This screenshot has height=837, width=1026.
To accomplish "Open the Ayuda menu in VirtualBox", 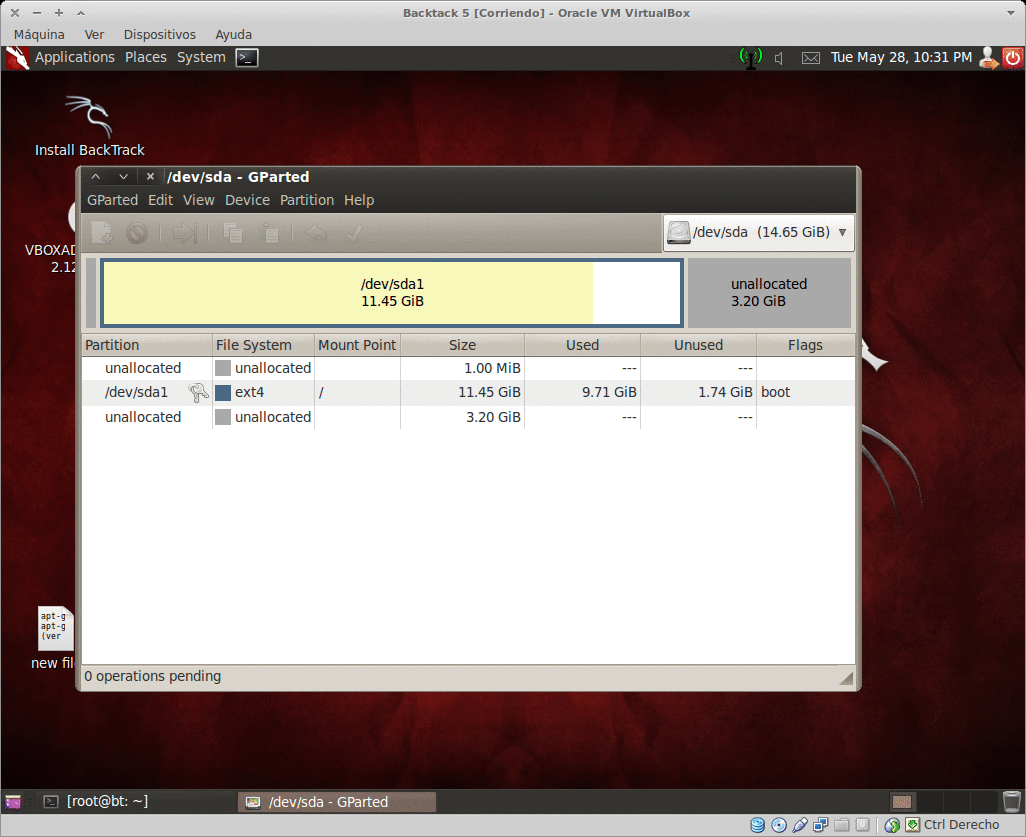I will pyautogui.click(x=234, y=35).
